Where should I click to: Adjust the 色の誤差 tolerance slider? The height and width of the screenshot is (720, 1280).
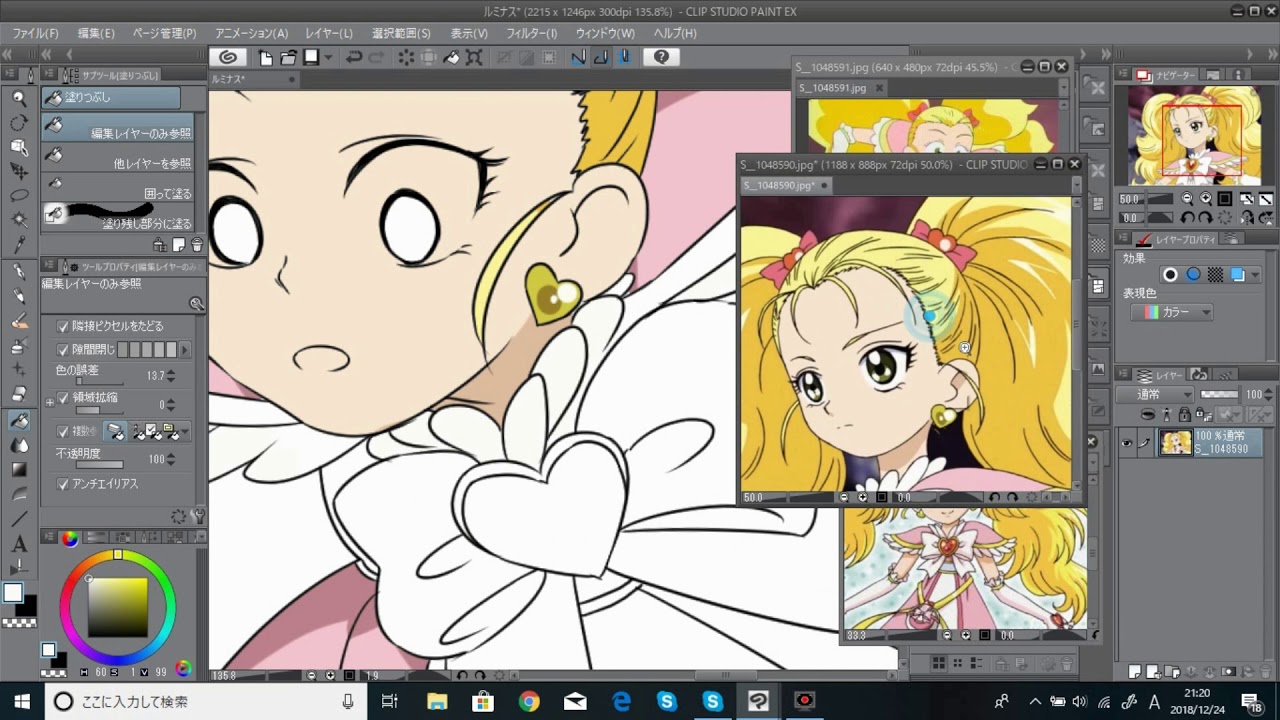click(x=99, y=382)
